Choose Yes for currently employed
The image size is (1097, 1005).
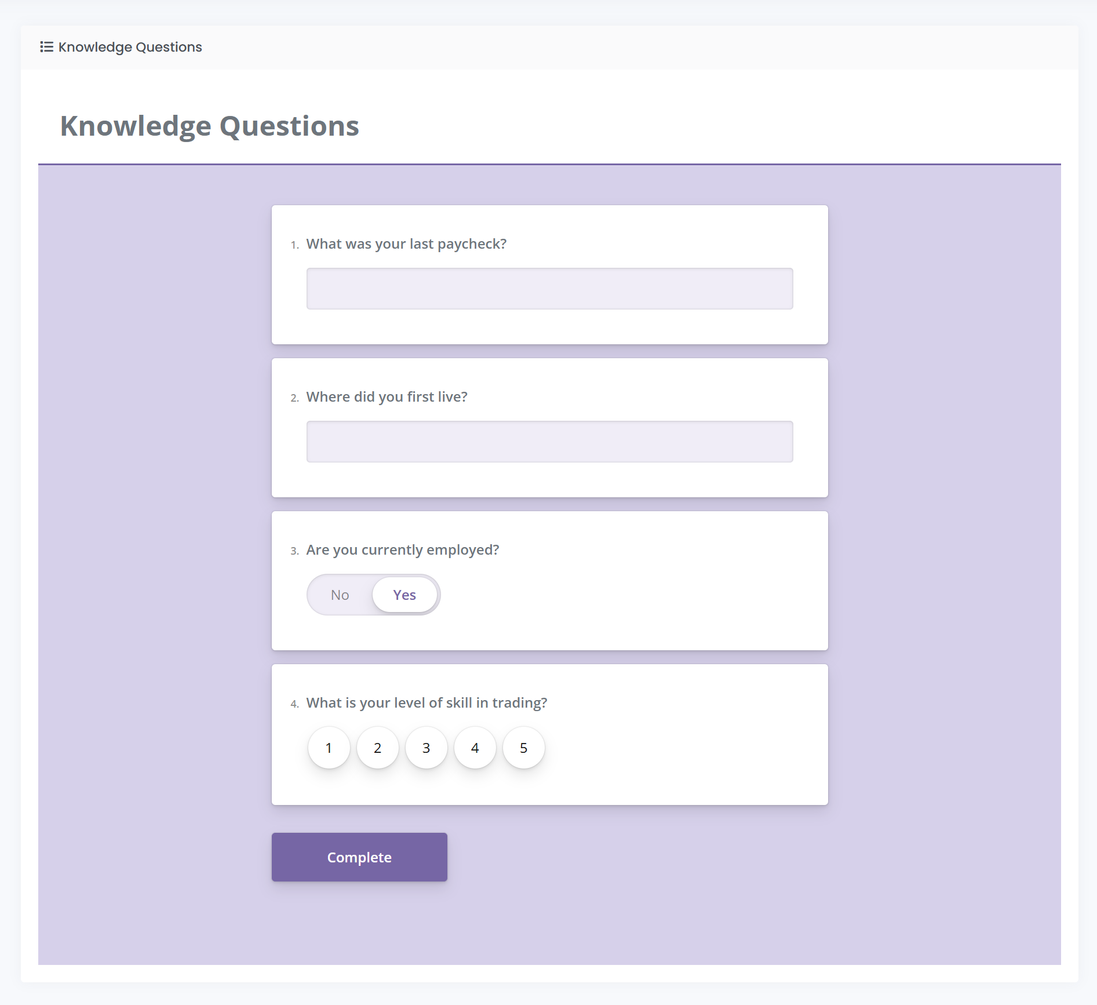(404, 595)
